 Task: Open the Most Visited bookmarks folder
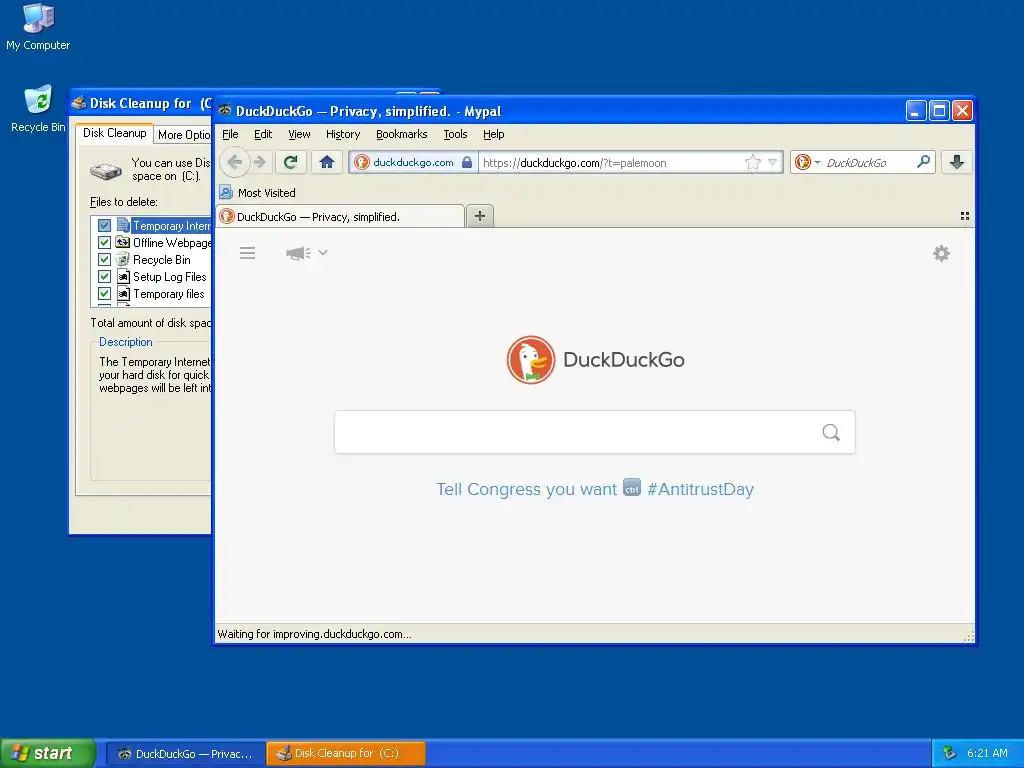258,193
